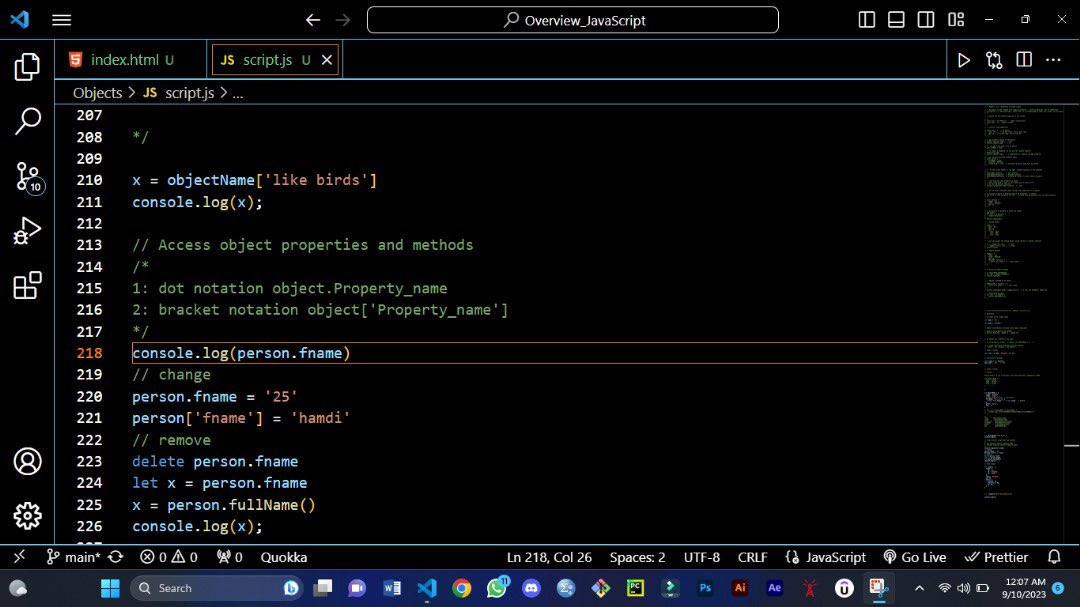This screenshot has width=1080, height=607.
Task: Click the taskbar Search box
Action: 216,588
